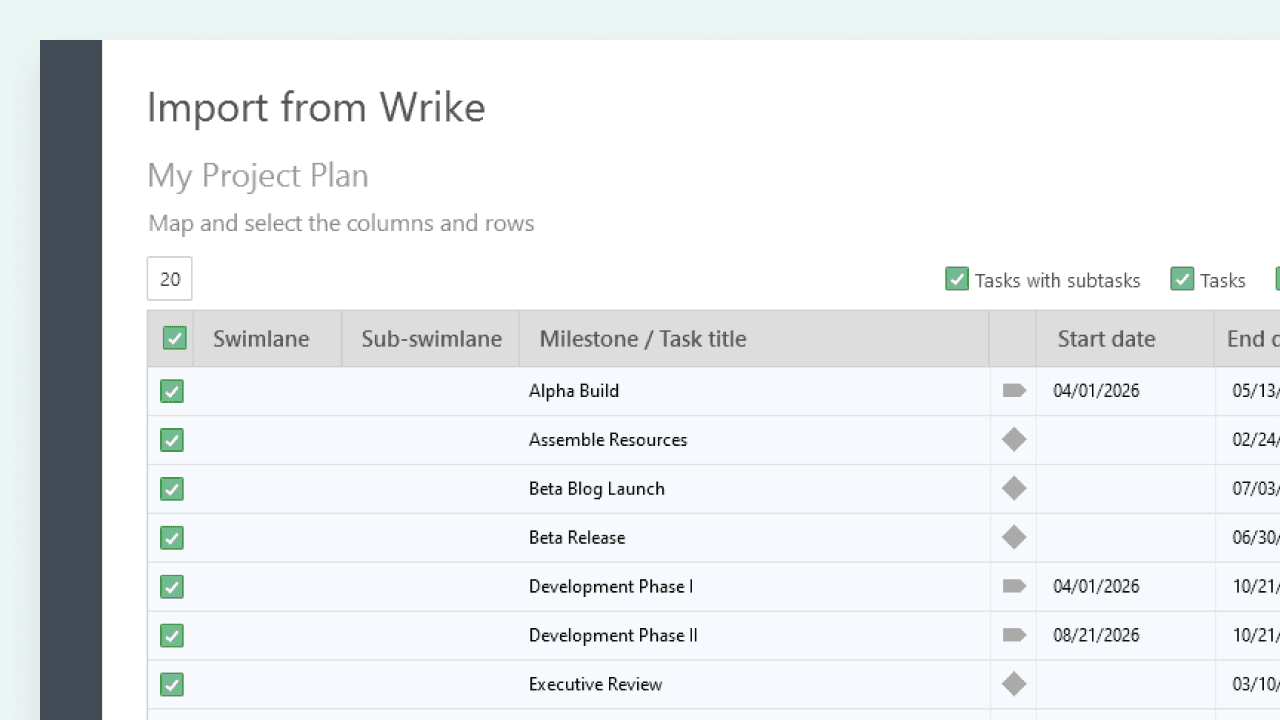1280x720 pixels.
Task: Uncheck the Beta Blog Launch row checkbox
Action: 172,489
